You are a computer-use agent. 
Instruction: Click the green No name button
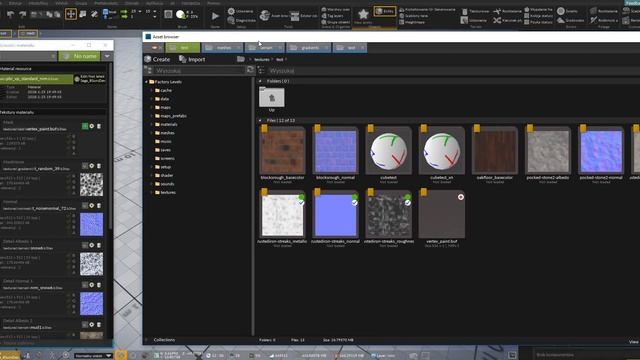(x=80, y=56)
